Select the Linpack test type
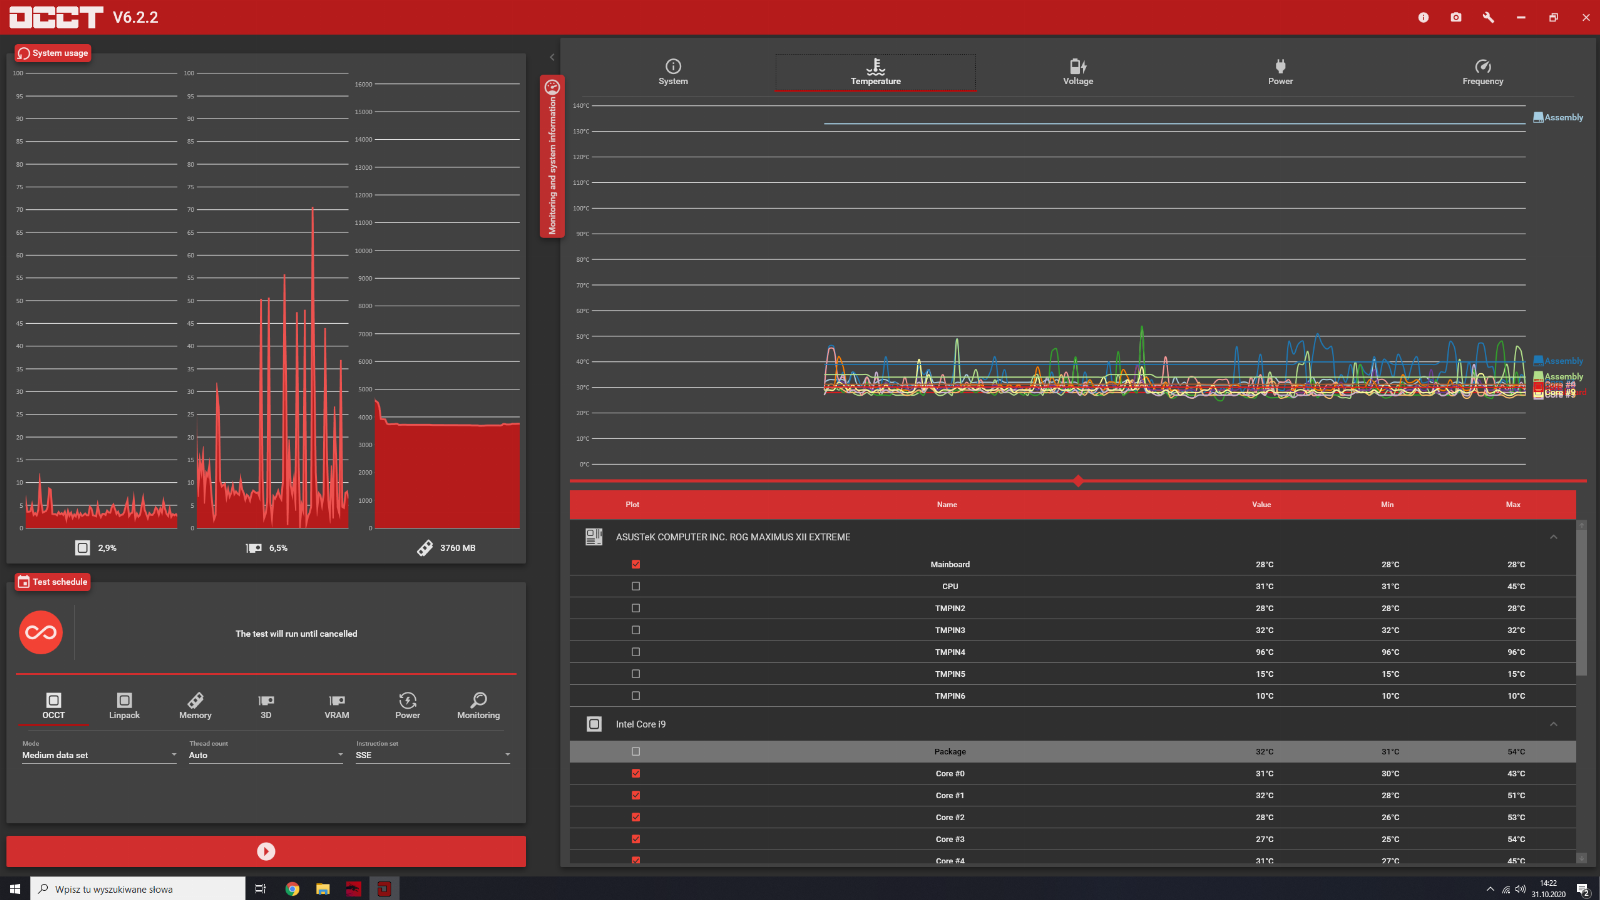 (124, 706)
